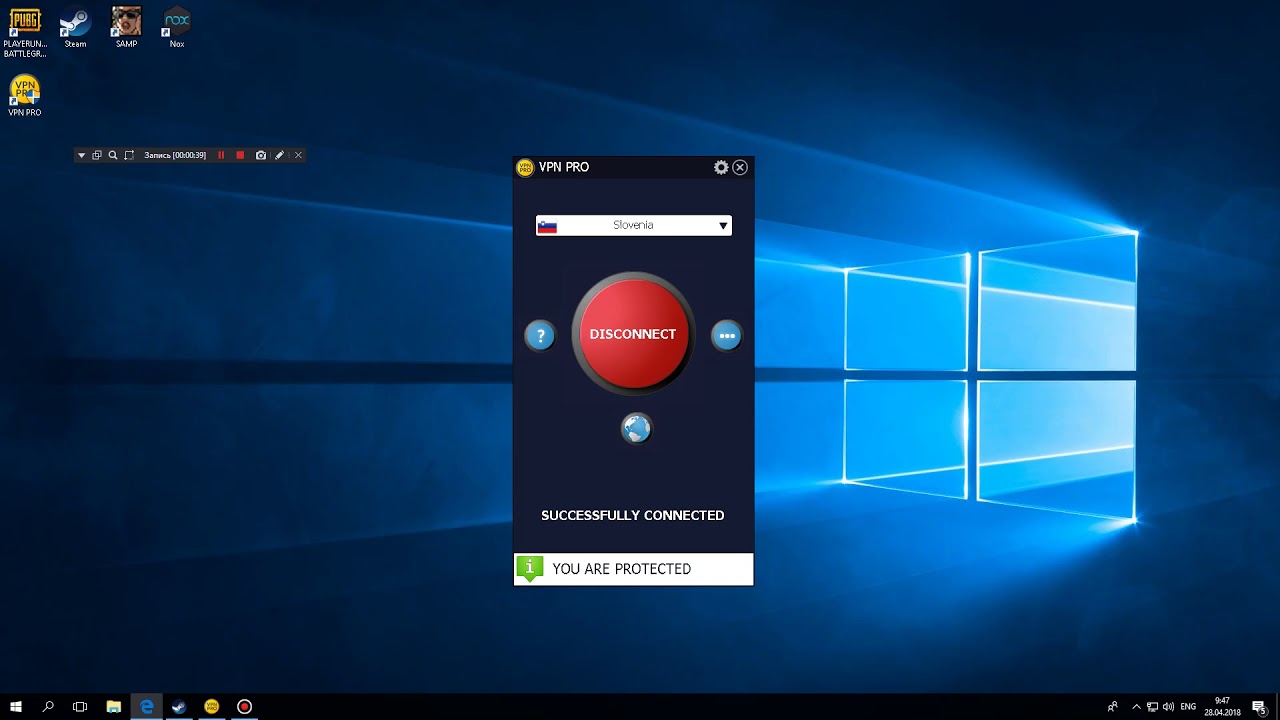Open the Slovenia country dropdown
Viewport: 1280px width, 720px height.
pyautogui.click(x=634, y=225)
